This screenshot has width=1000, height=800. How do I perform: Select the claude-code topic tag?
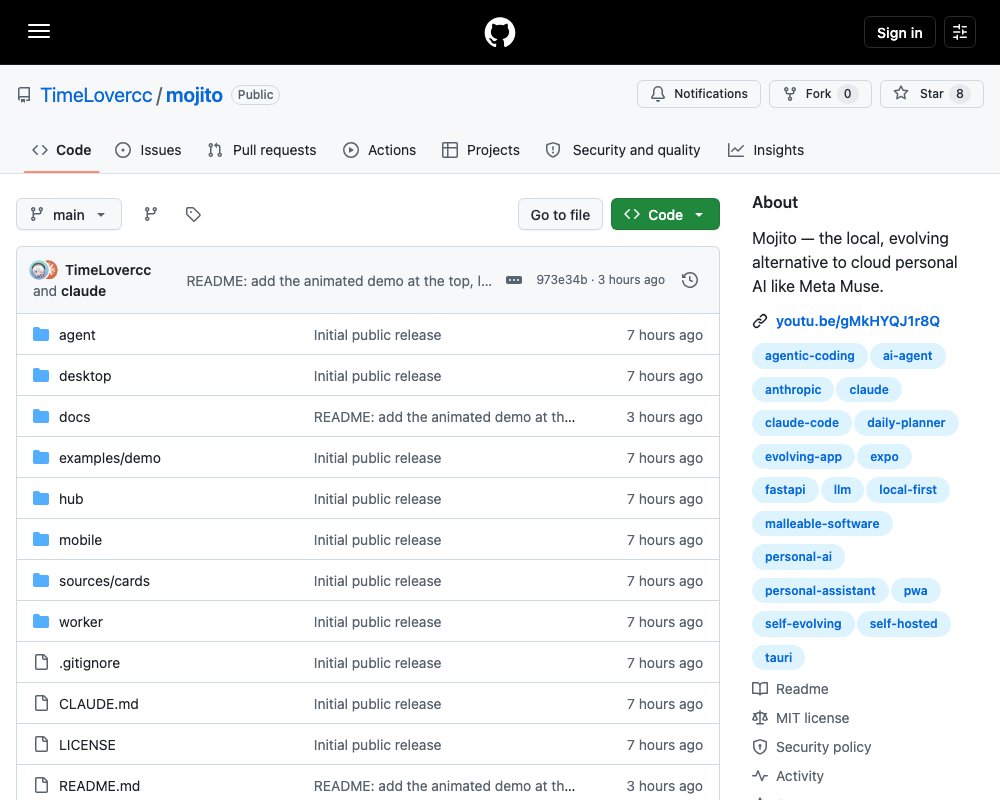point(802,422)
